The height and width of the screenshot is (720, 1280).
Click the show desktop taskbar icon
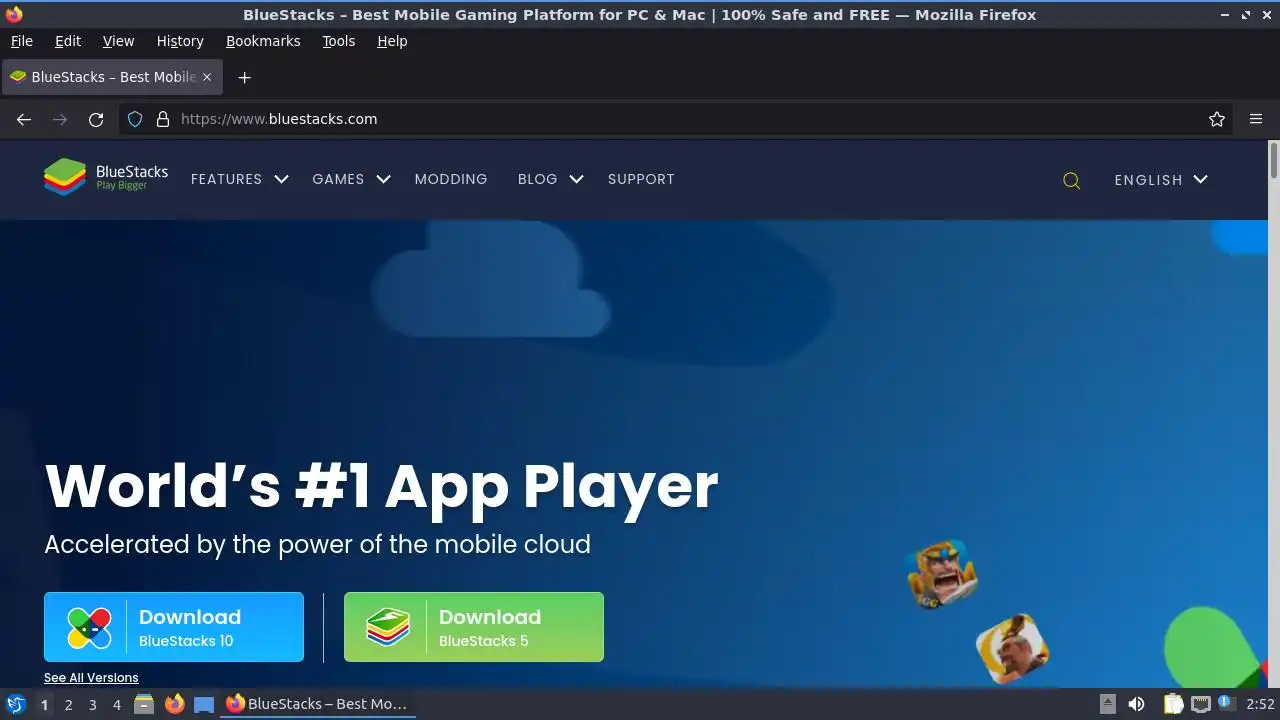[204, 704]
